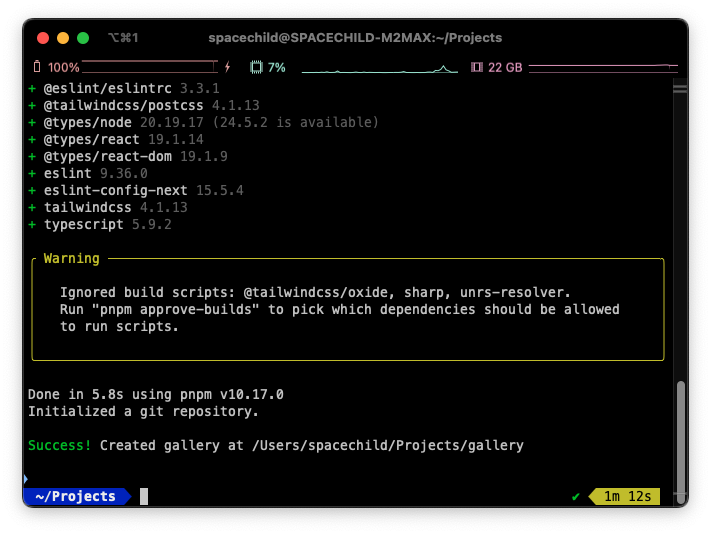Click 'Done in 5.8s using pnpm' line

pos(156,394)
